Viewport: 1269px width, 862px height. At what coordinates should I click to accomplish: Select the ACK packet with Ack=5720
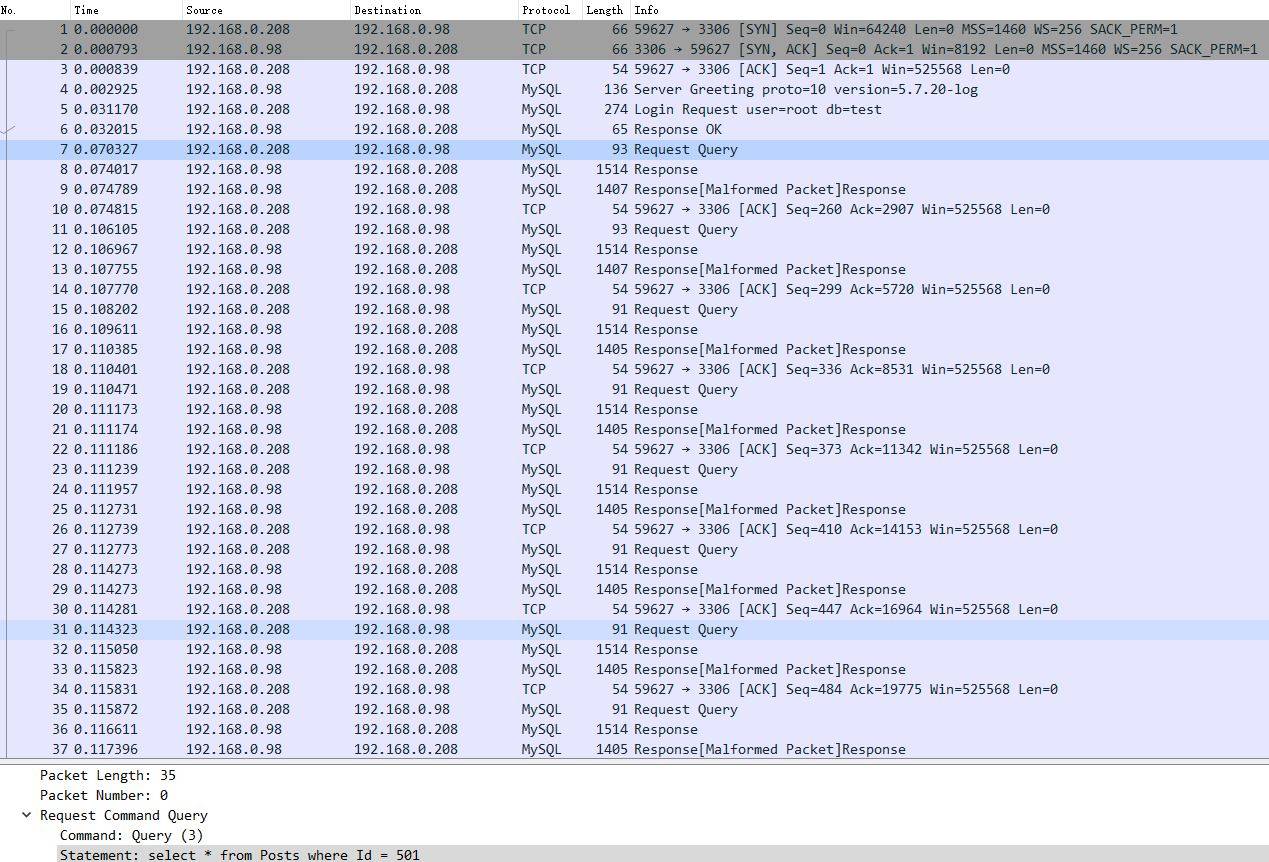(x=634, y=289)
